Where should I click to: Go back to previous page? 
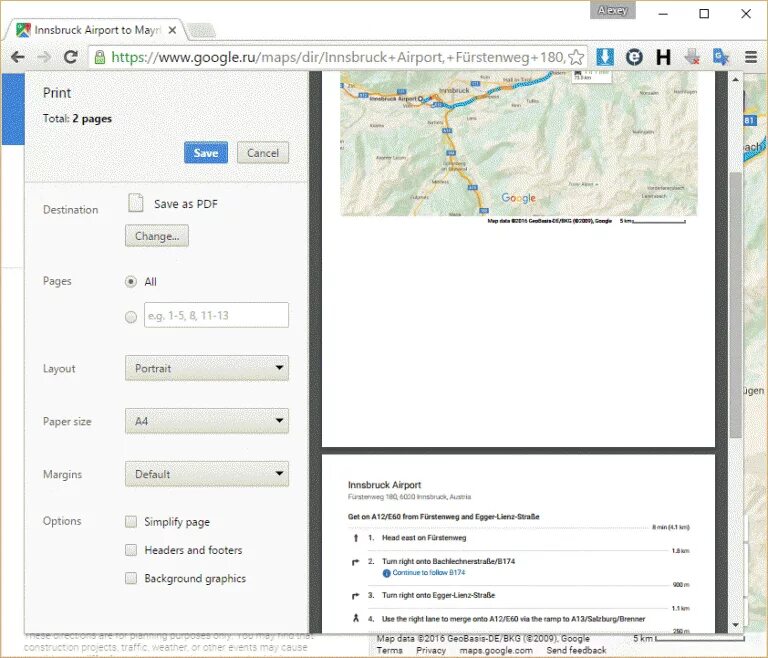pos(18,57)
